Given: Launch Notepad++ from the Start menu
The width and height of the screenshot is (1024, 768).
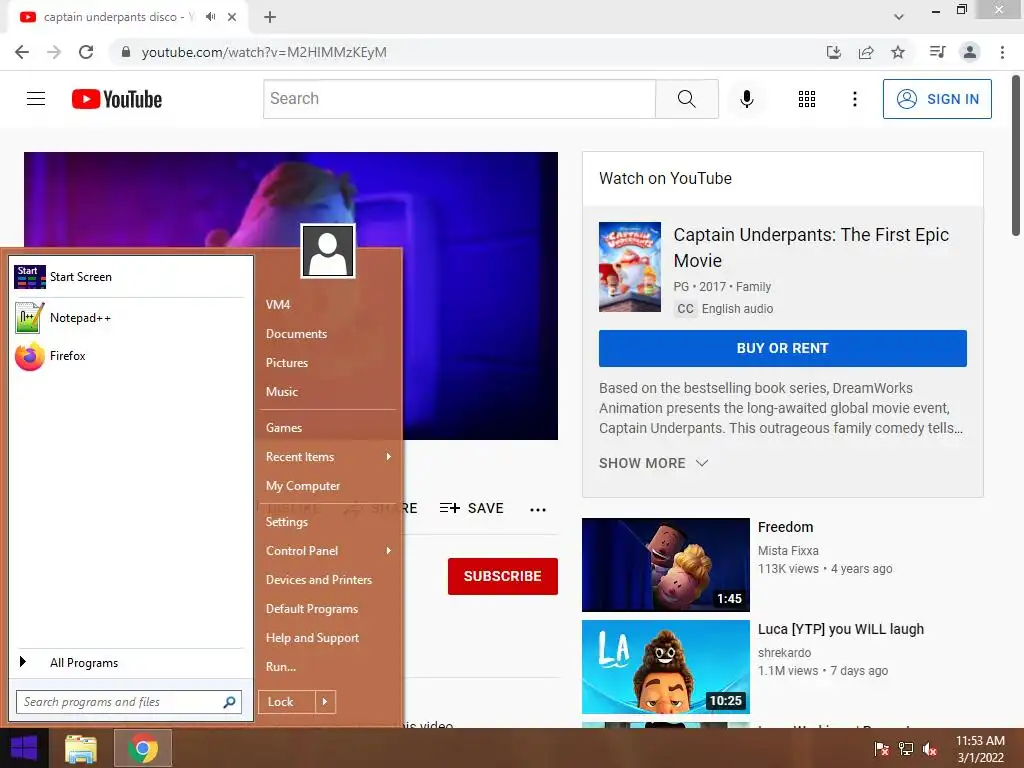Looking at the screenshot, I should pos(129,318).
